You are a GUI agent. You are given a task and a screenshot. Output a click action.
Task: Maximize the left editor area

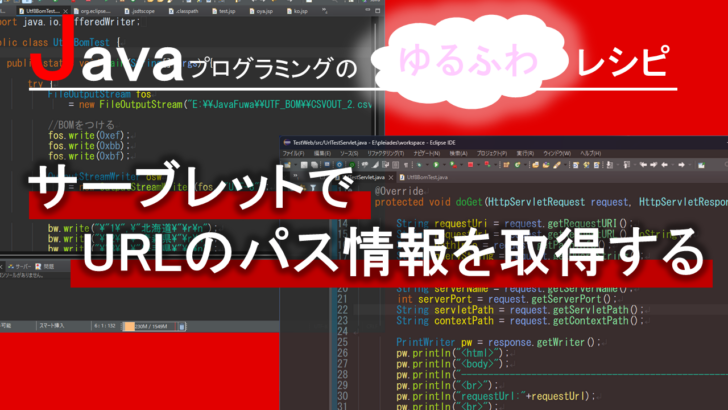377,10
